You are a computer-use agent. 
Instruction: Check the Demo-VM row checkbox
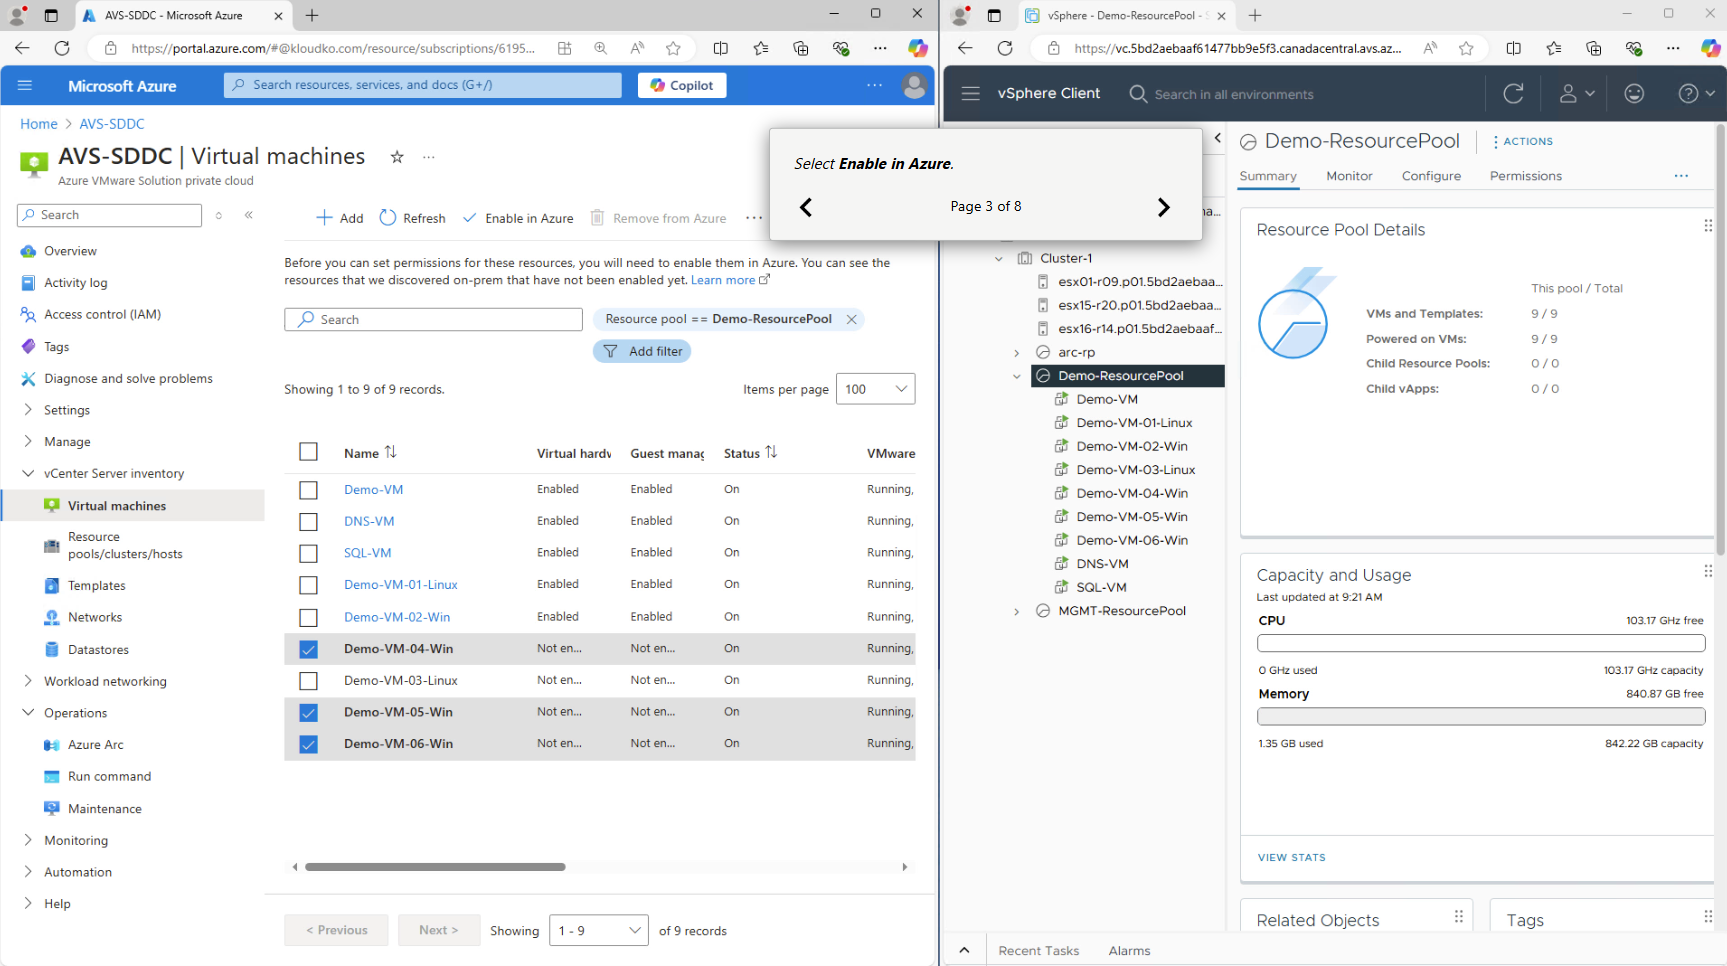(308, 490)
